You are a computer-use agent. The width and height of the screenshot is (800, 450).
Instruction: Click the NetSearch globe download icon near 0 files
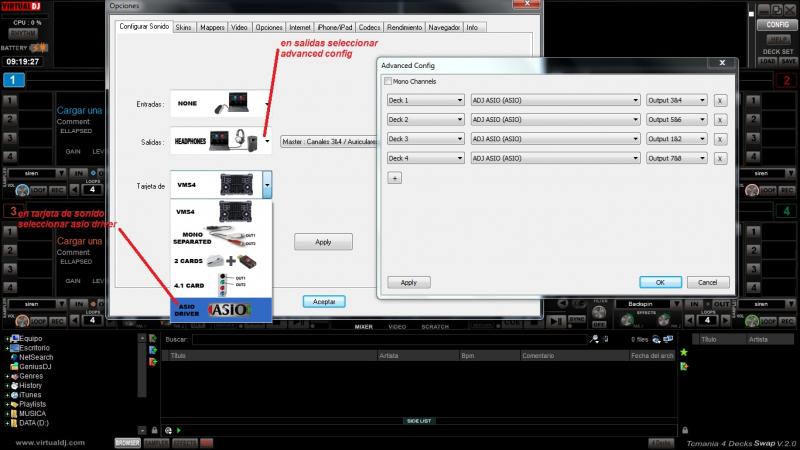click(x=657, y=339)
